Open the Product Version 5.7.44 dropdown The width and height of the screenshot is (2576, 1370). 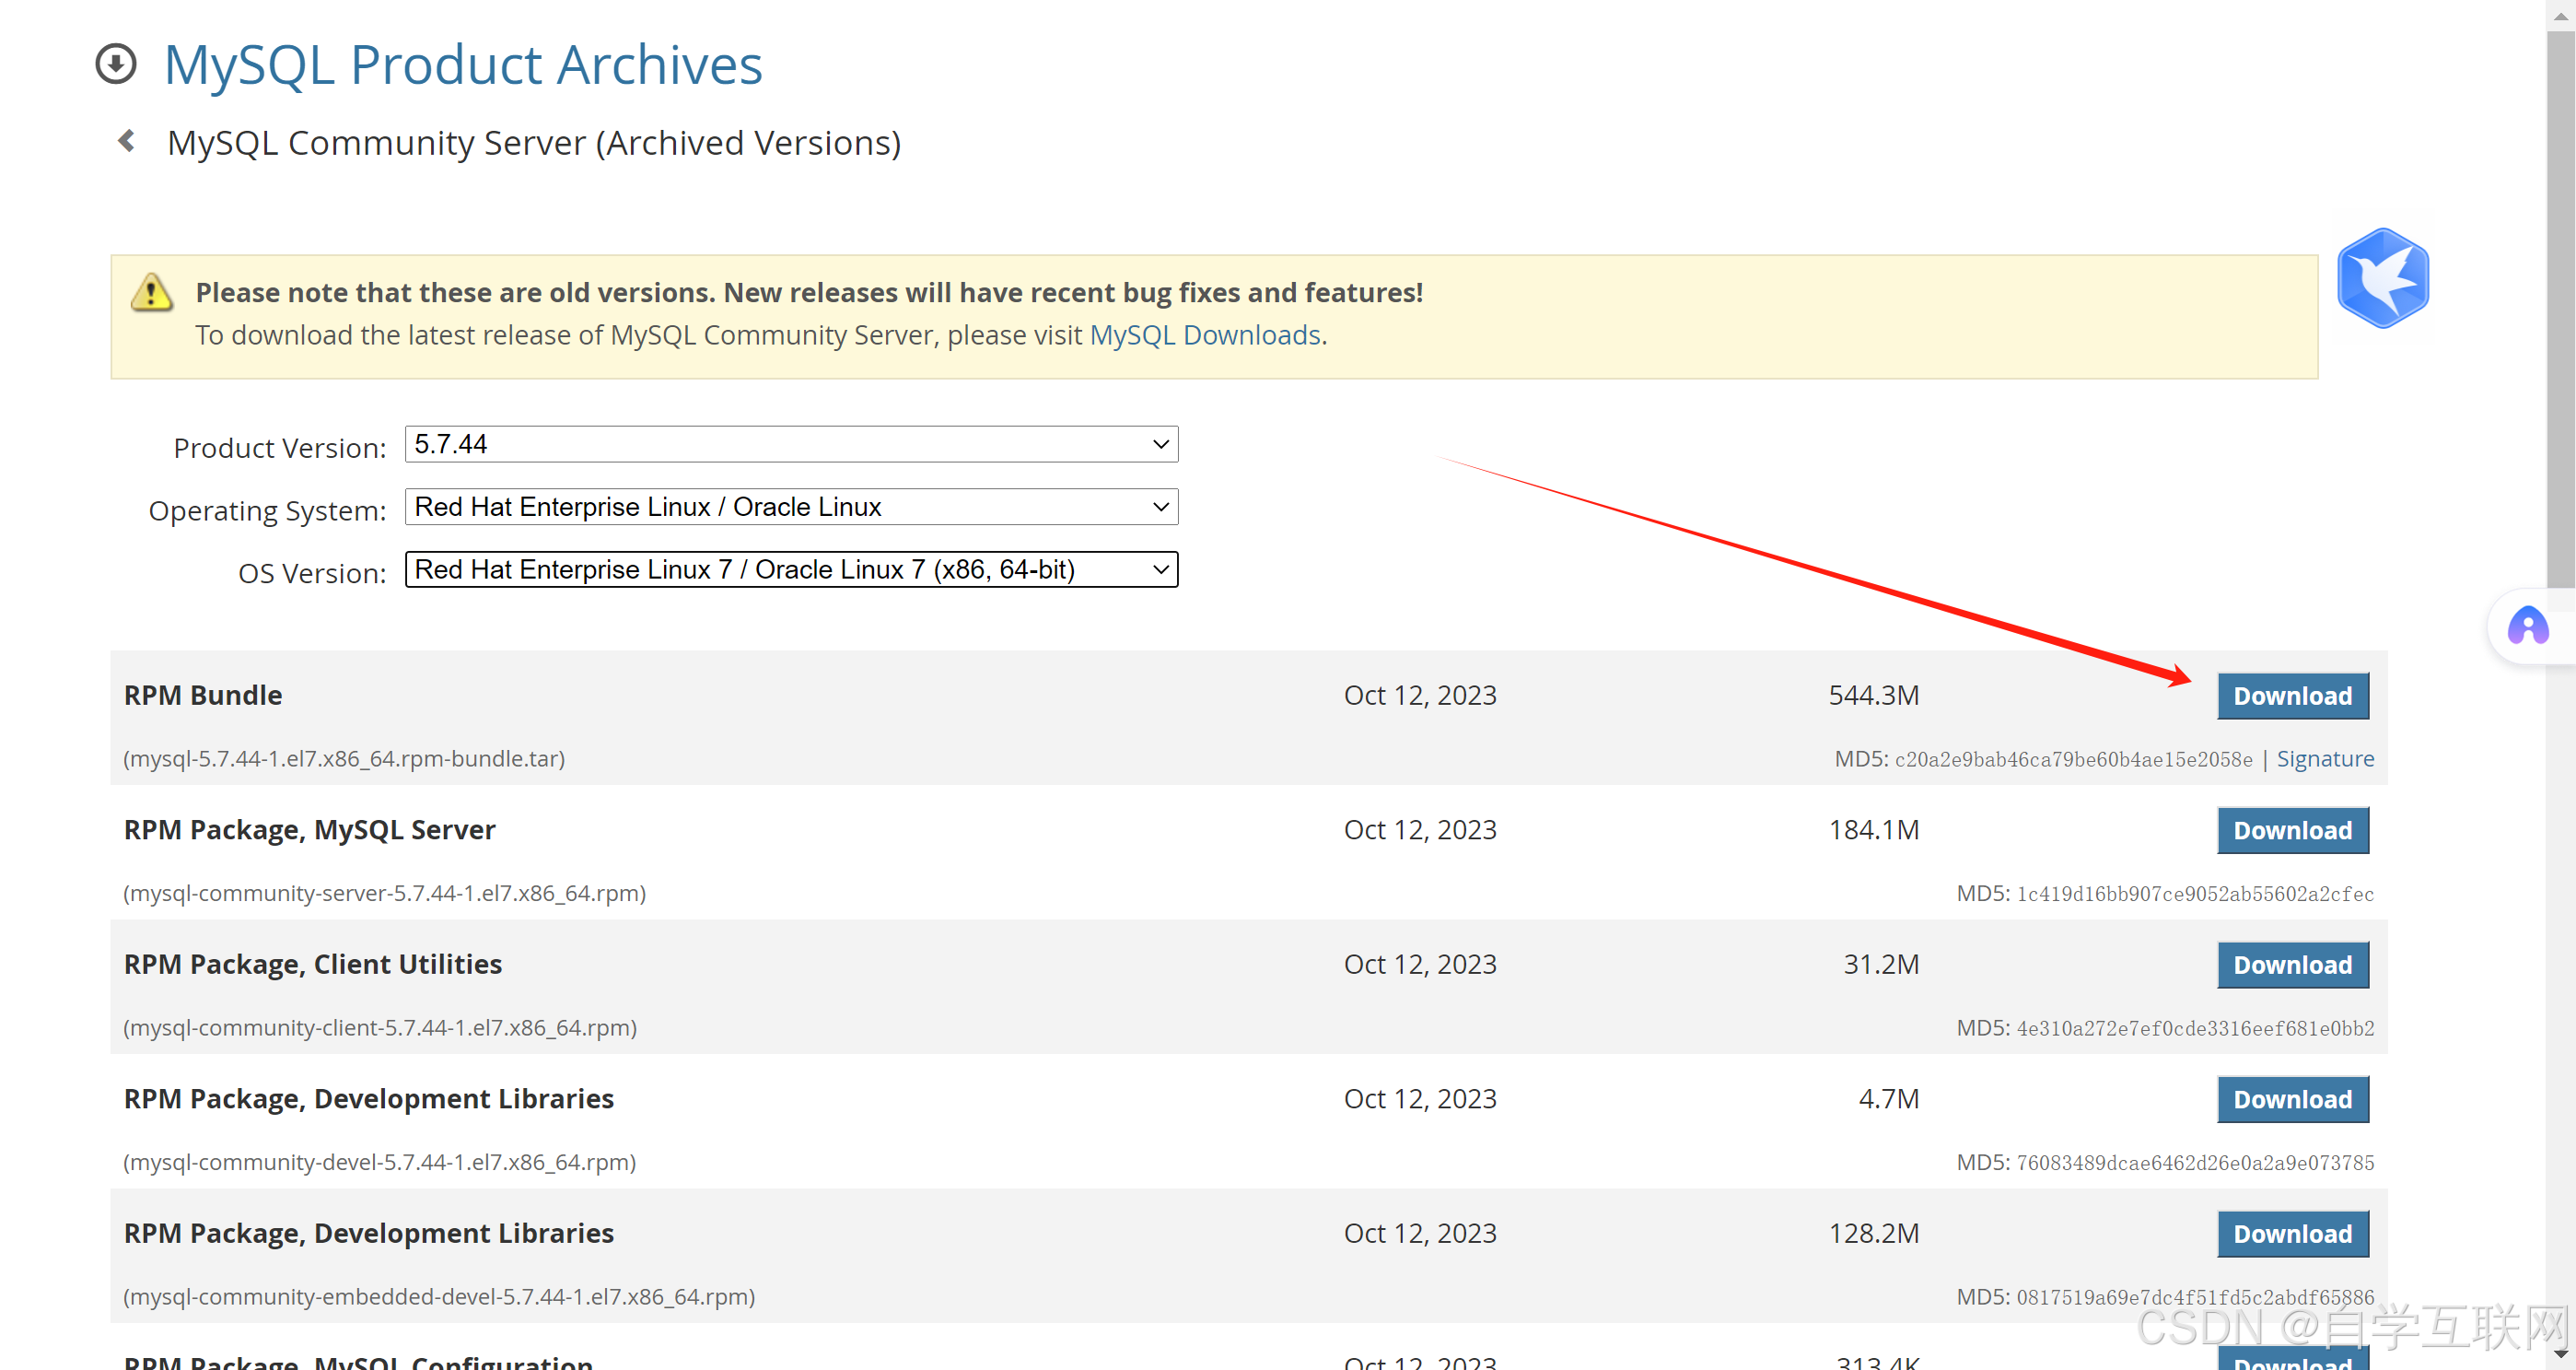[x=790, y=444]
